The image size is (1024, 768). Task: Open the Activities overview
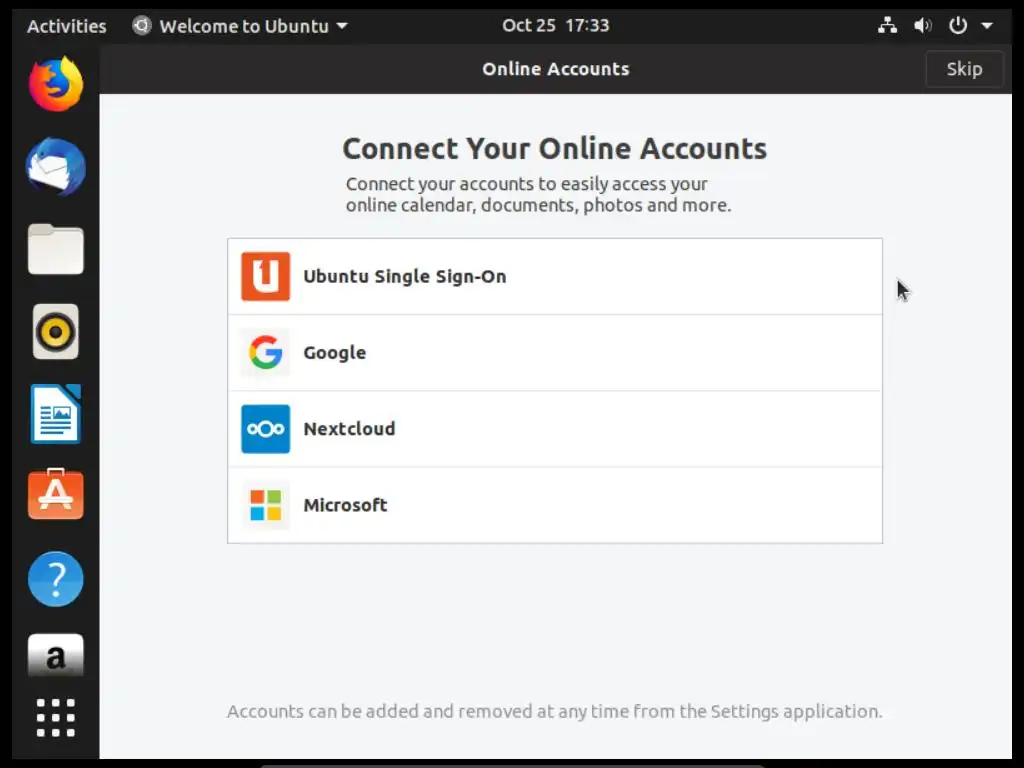66,26
